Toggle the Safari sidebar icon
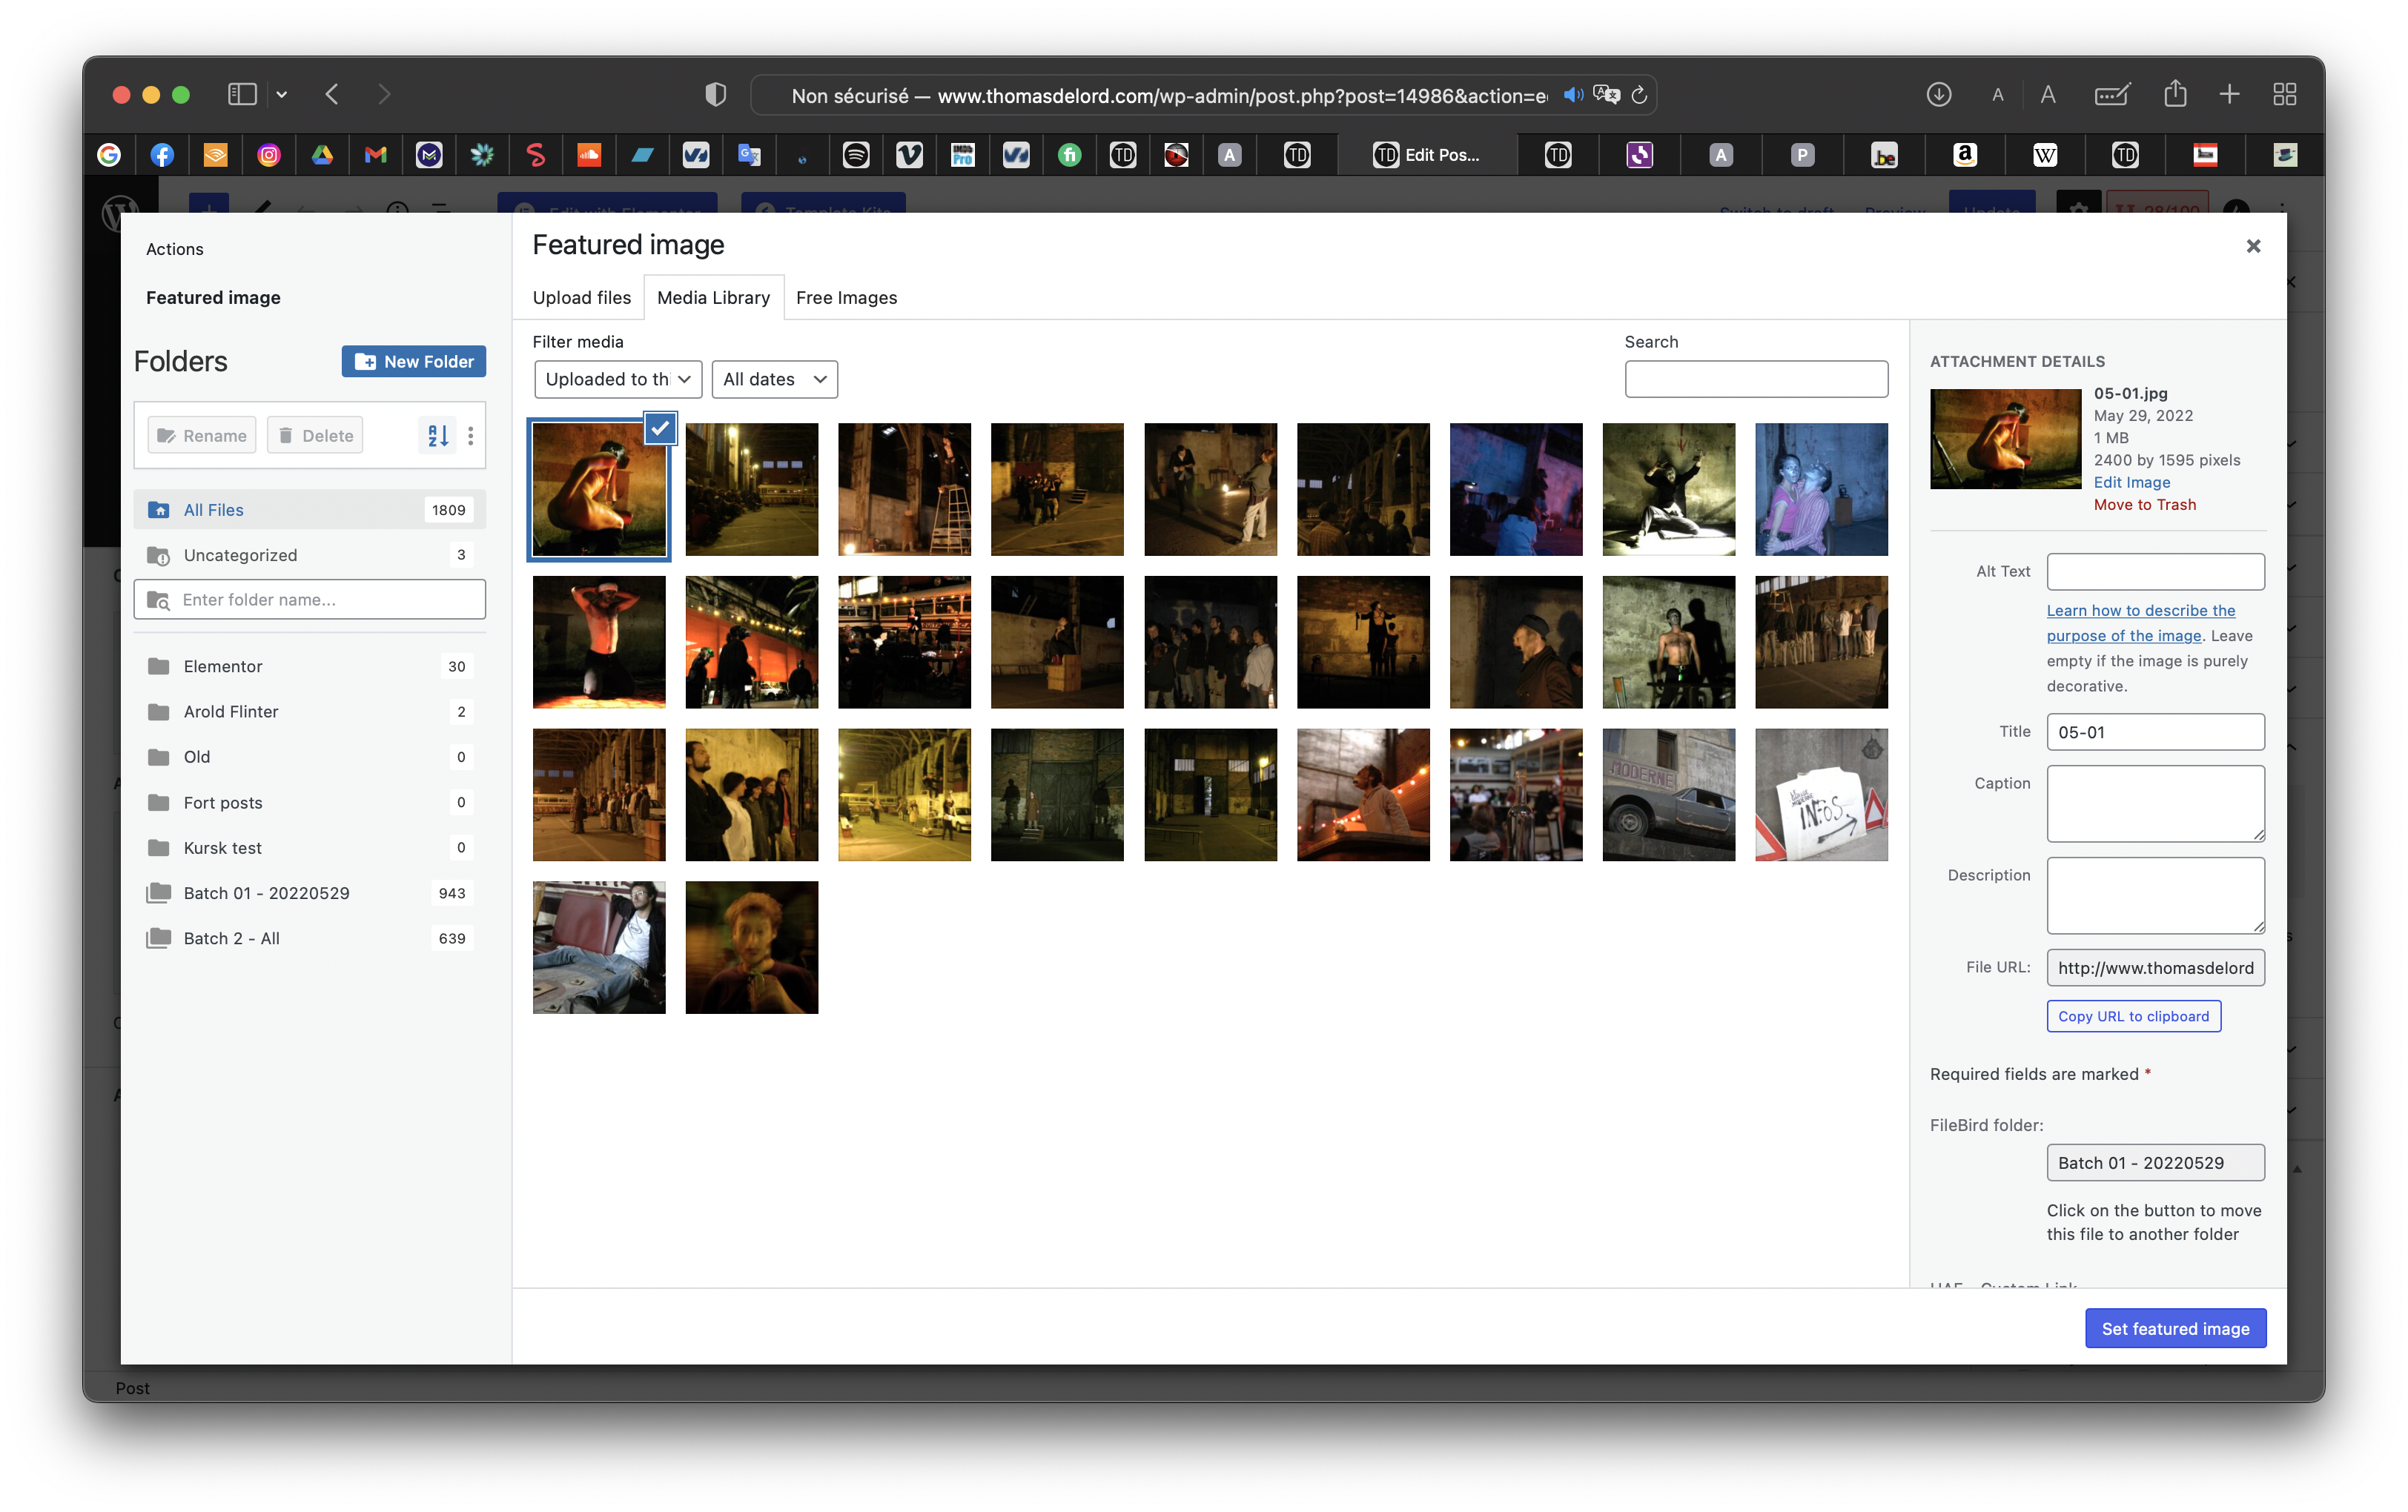Image resolution: width=2408 pixels, height=1512 pixels. [242, 94]
